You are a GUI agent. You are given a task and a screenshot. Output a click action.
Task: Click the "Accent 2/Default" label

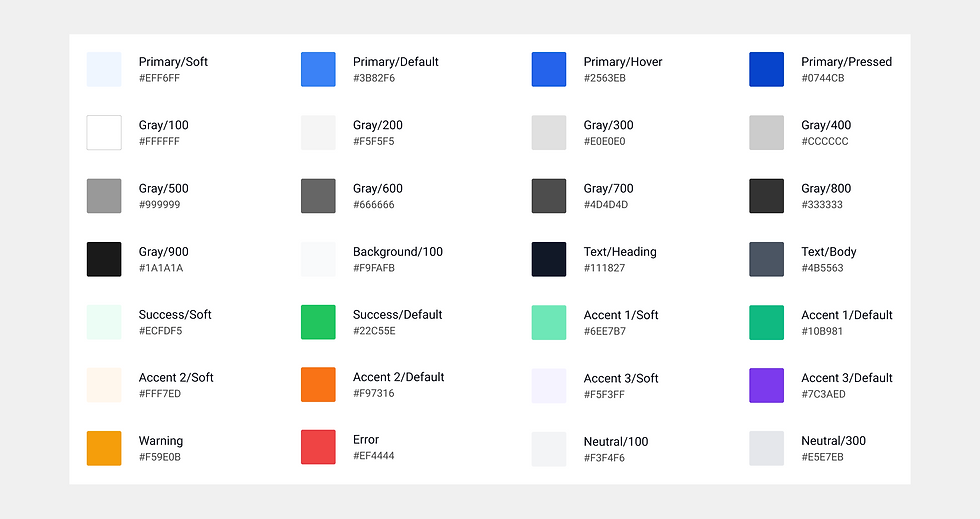(398, 377)
